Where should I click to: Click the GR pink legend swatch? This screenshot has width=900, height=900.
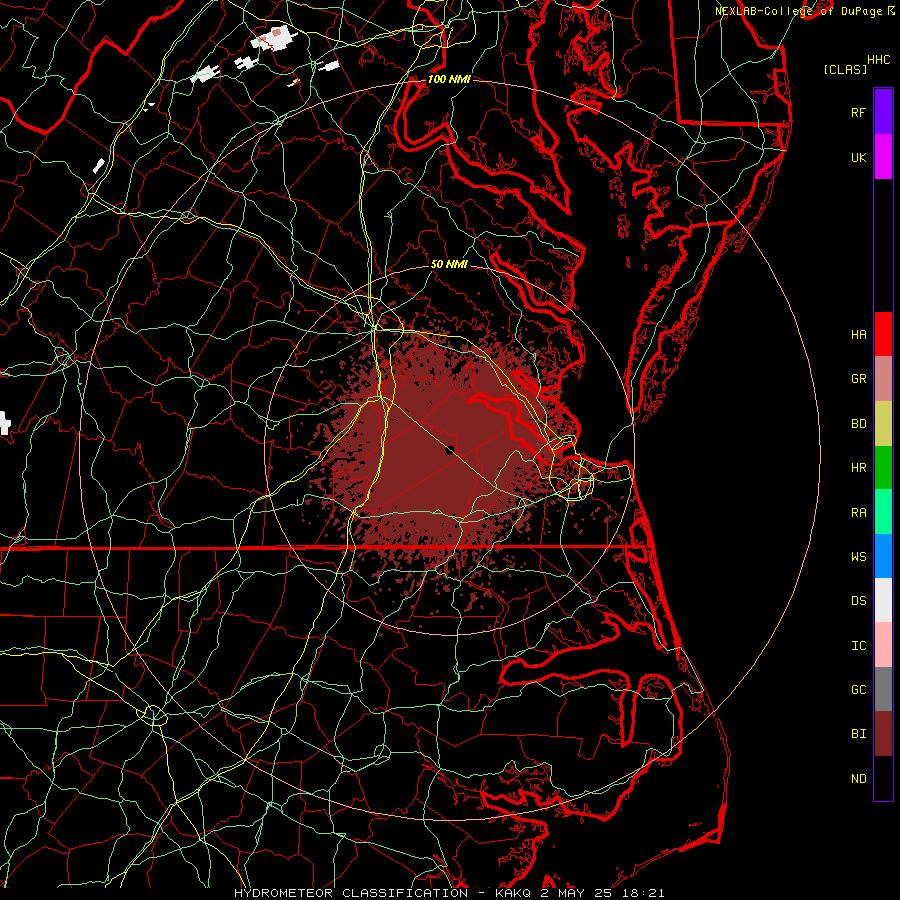(x=883, y=379)
